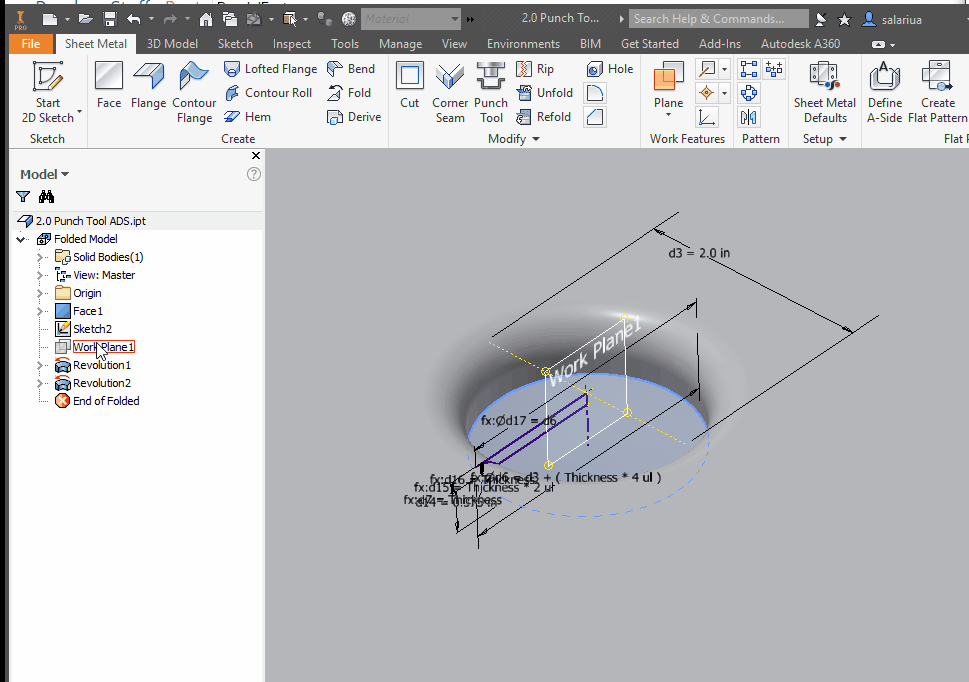Switch to the 3D Model tab
The width and height of the screenshot is (969, 682).
(x=172, y=44)
